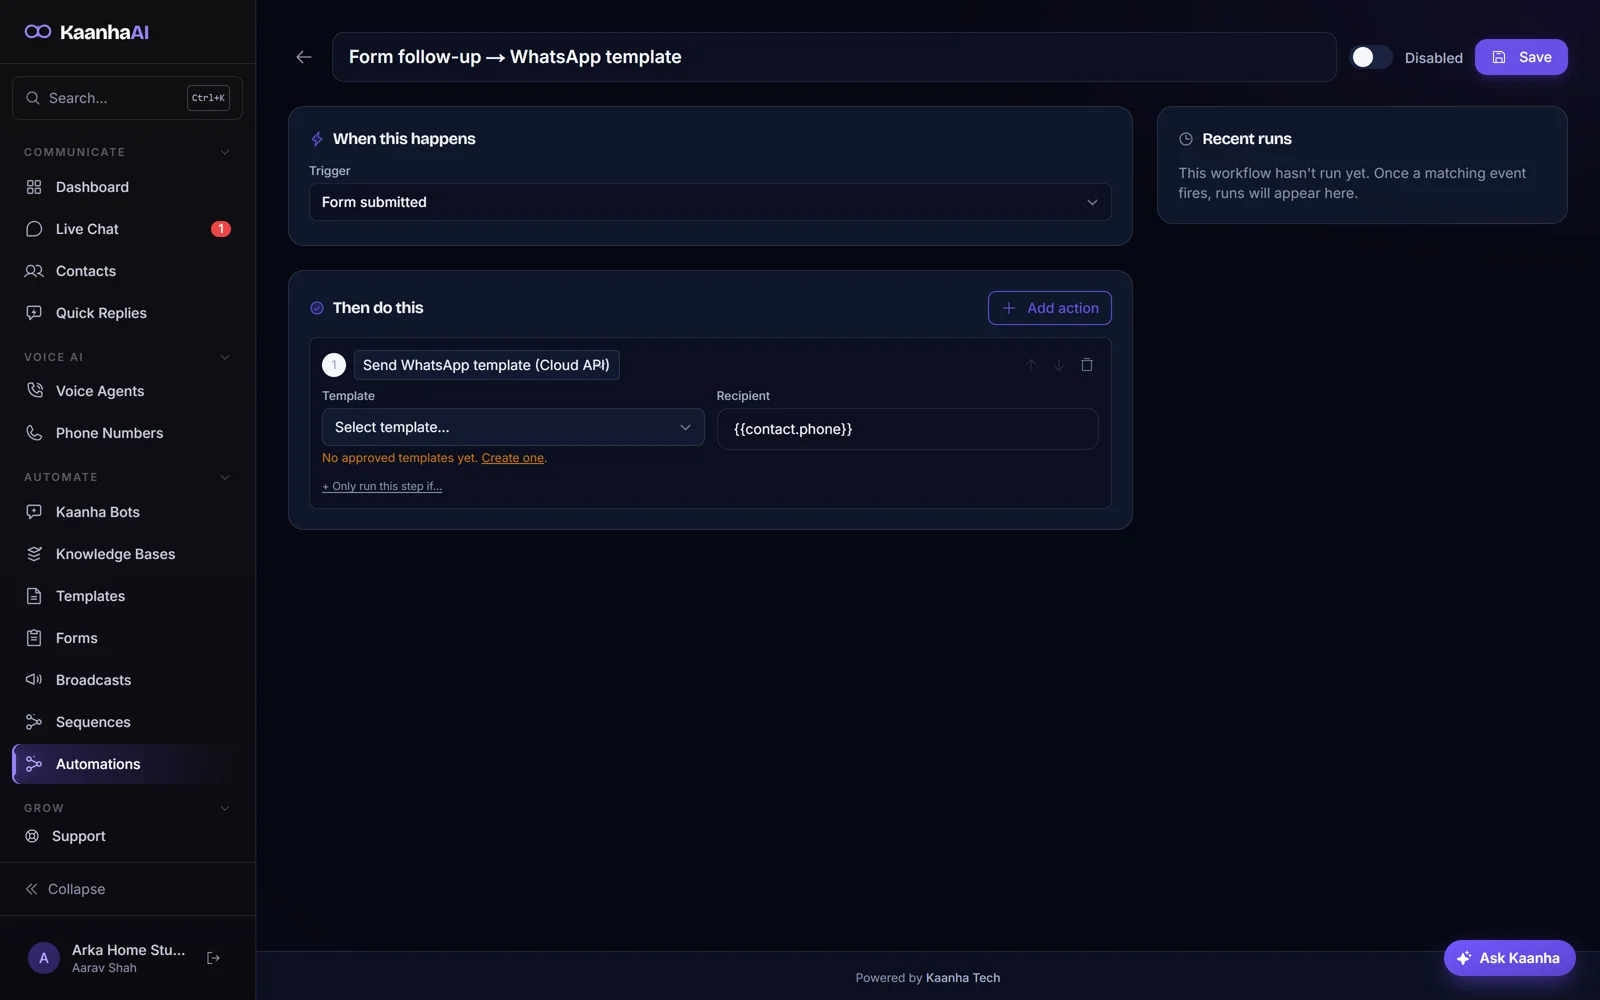Click the Live Chat unread badge
The image size is (1600, 1000).
[221, 229]
